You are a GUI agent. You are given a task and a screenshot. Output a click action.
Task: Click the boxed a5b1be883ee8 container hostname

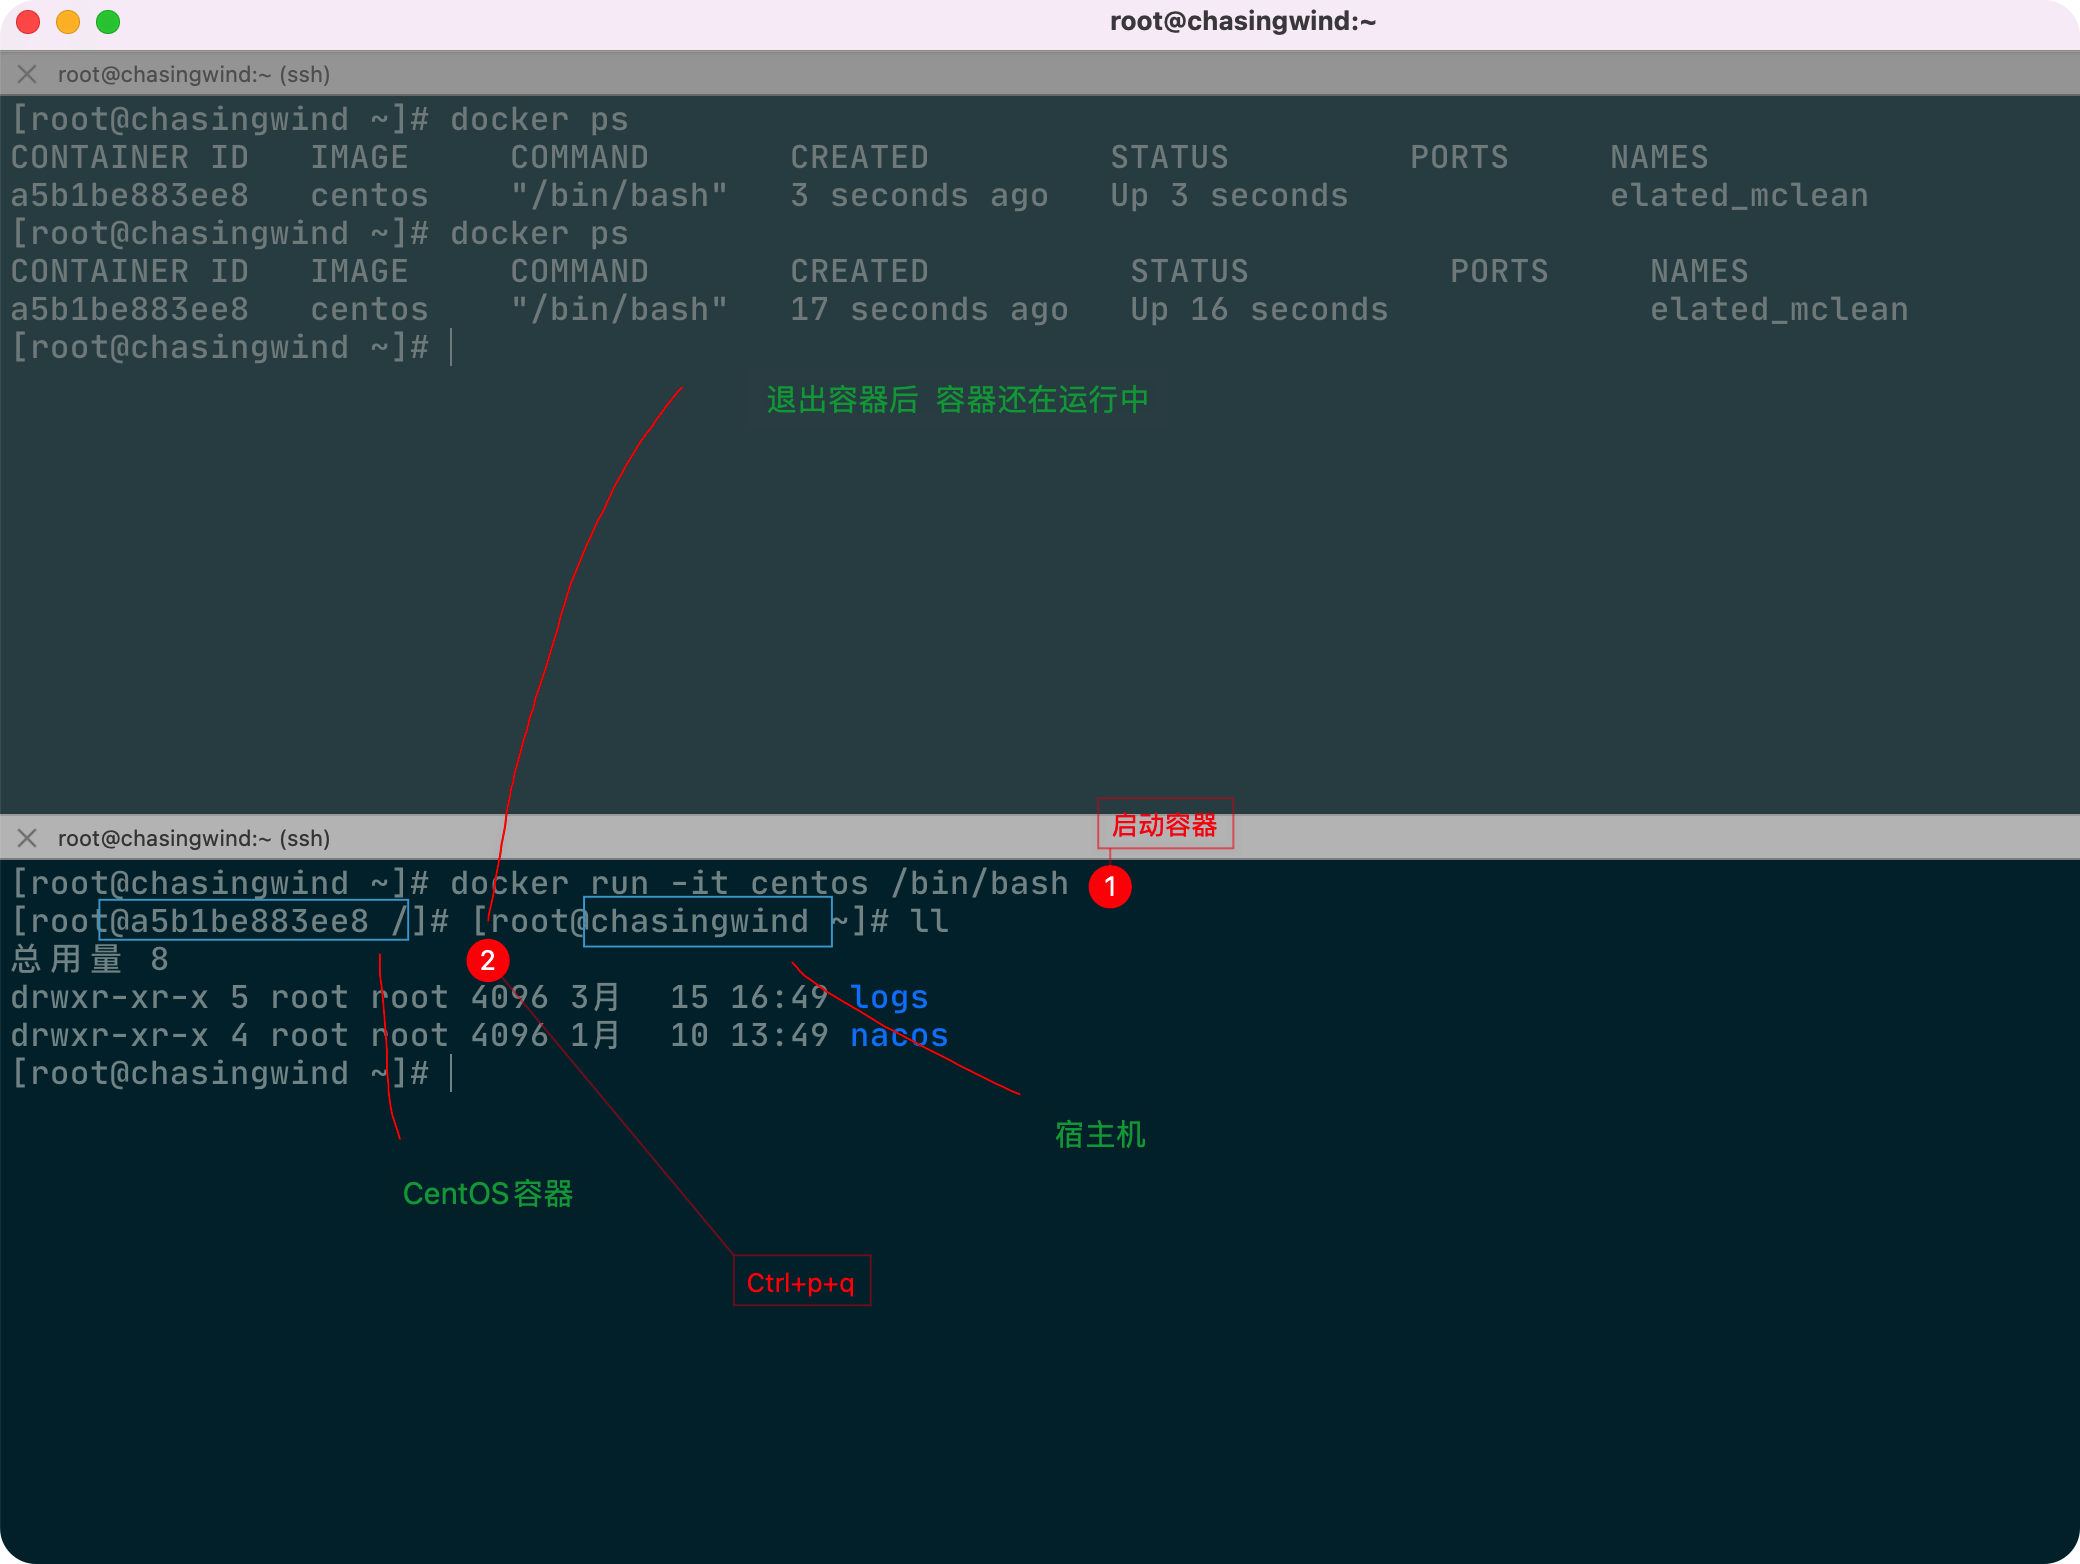tap(252, 921)
